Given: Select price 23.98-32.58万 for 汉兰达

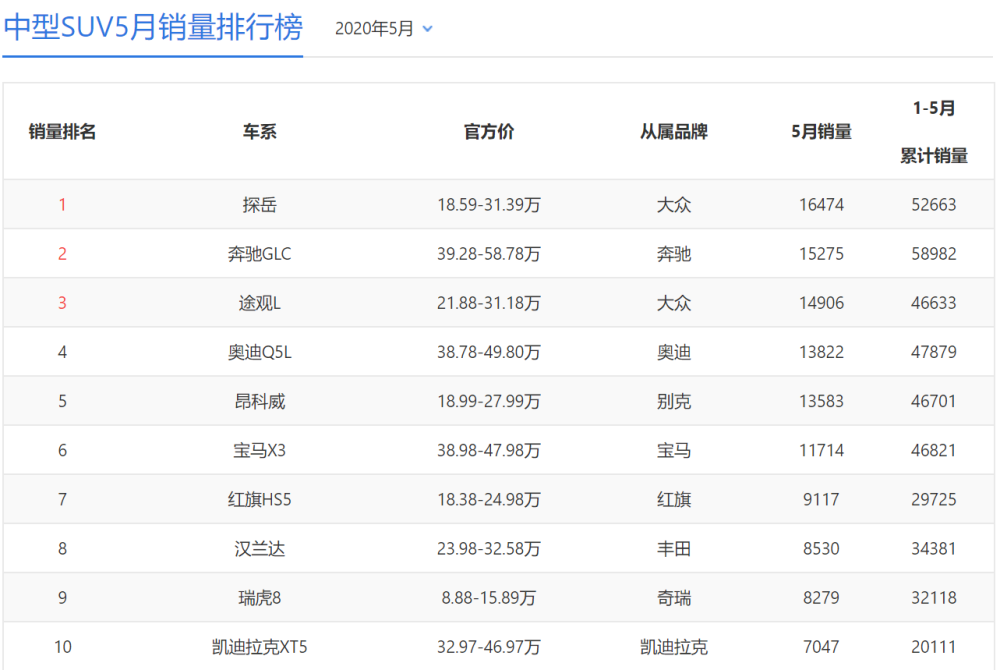Looking at the screenshot, I should (489, 548).
